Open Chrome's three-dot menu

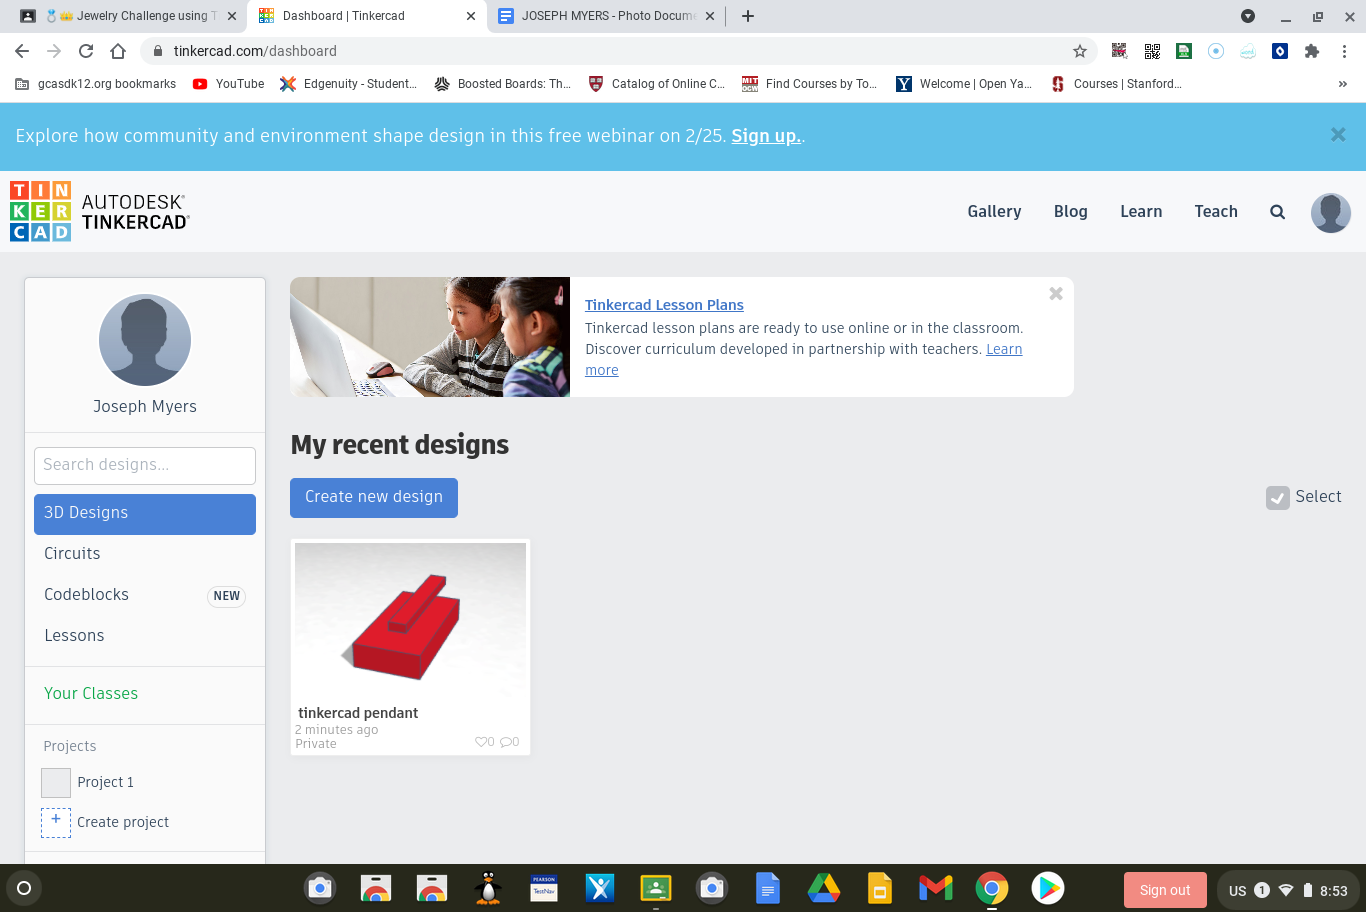[x=1345, y=51]
